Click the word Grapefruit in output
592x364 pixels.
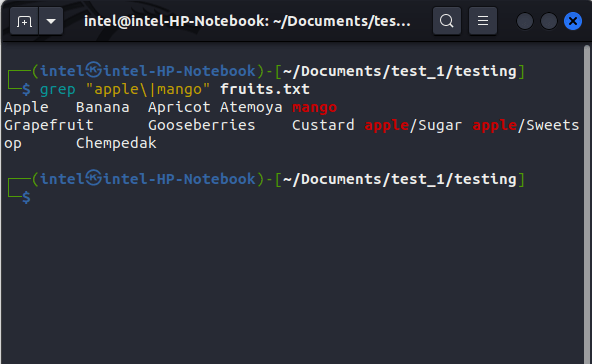click(x=49, y=125)
